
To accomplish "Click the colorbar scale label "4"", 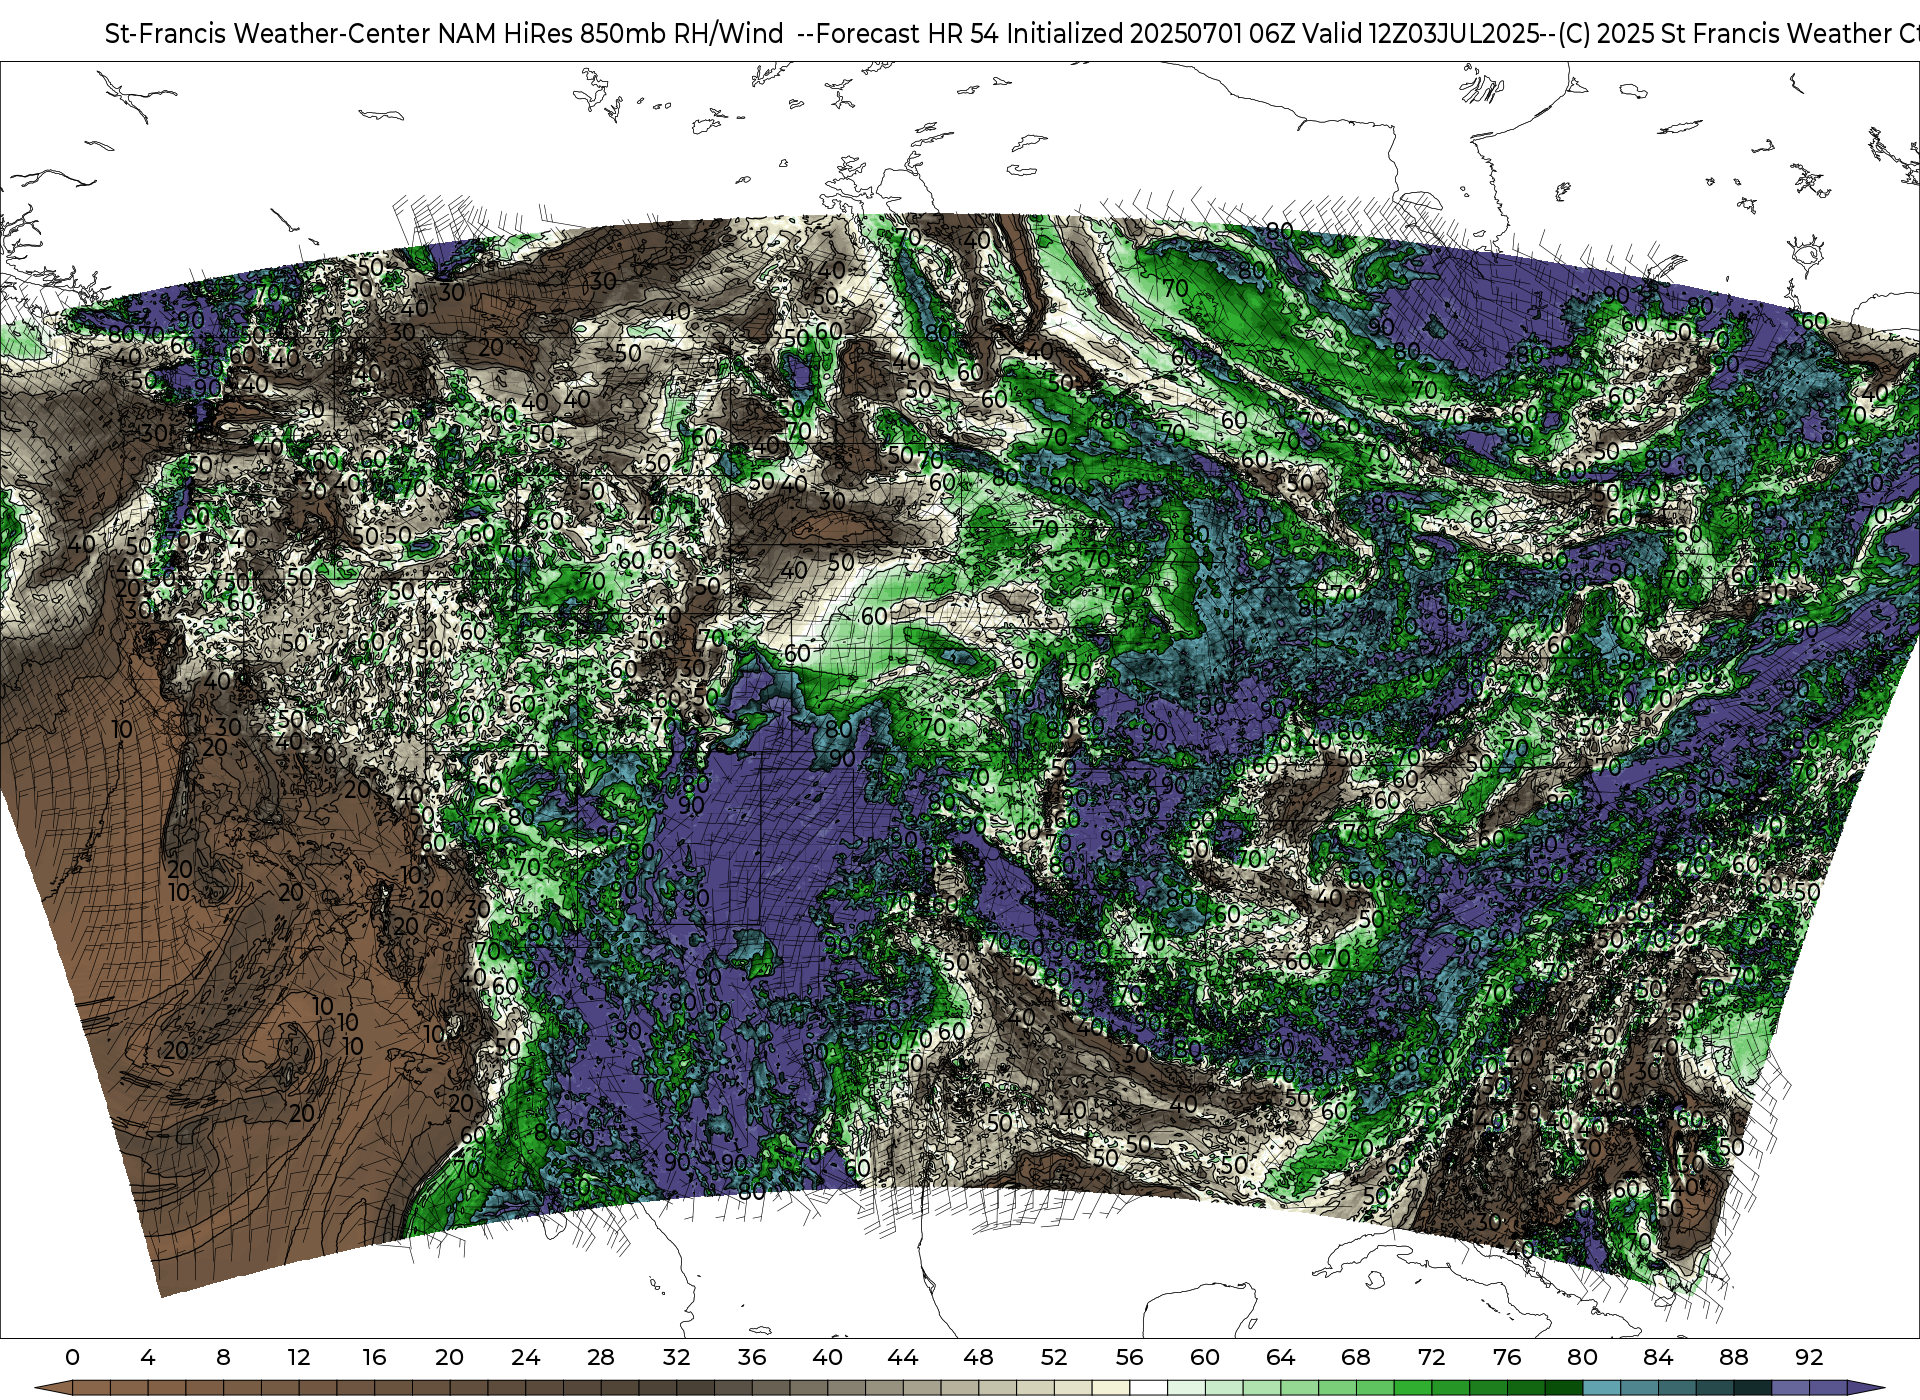I will 148,1357.
